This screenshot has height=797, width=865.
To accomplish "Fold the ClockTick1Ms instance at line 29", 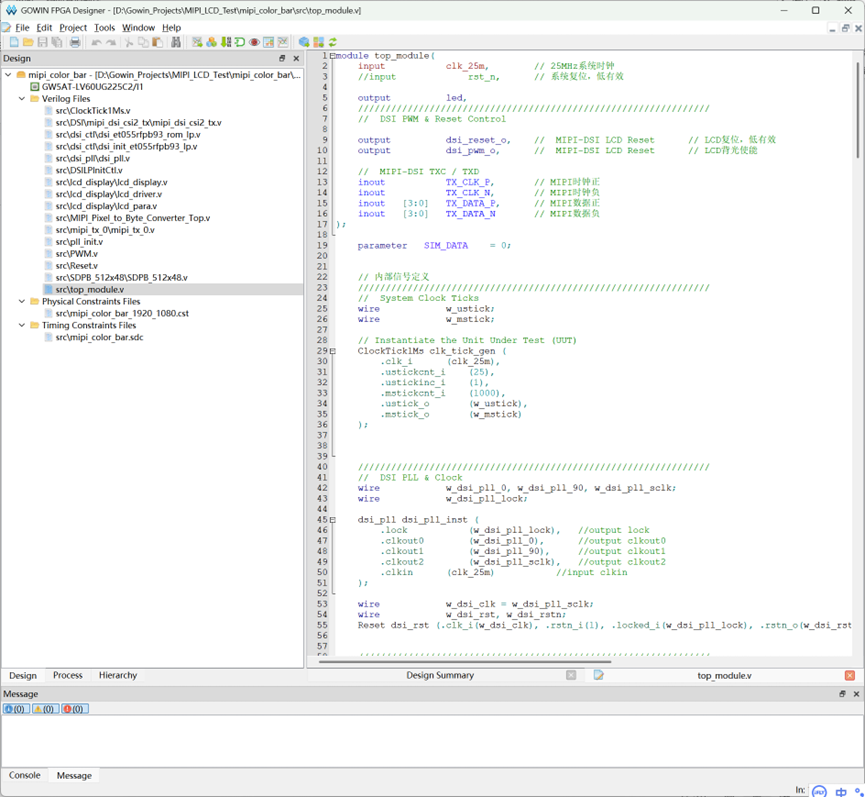I will coord(333,351).
